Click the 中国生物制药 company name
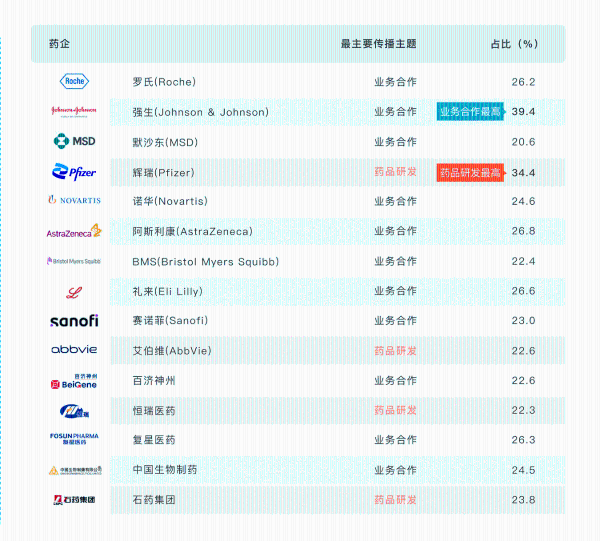The image size is (600, 541). (x=165, y=469)
